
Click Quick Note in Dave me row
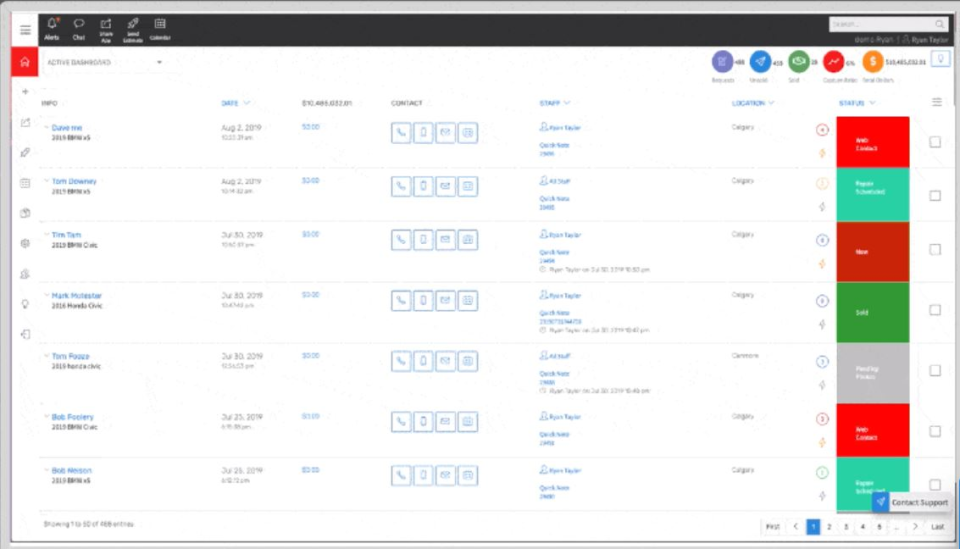coord(554,145)
